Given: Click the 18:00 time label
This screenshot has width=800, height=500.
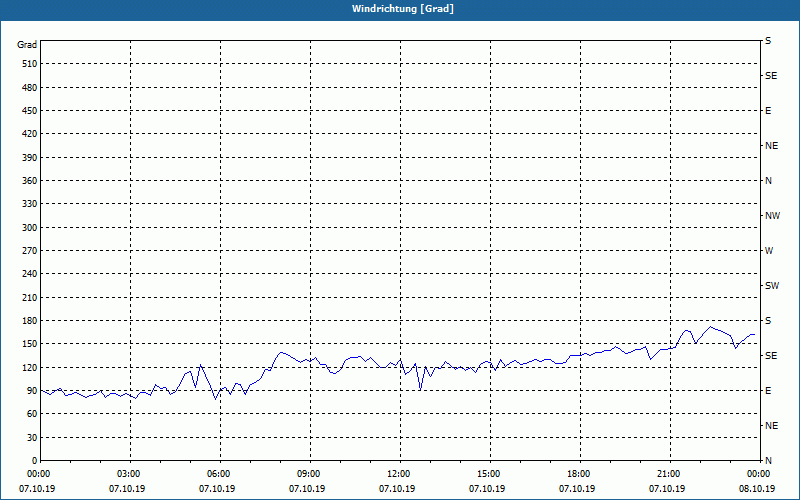Looking at the screenshot, I should (x=580, y=474).
